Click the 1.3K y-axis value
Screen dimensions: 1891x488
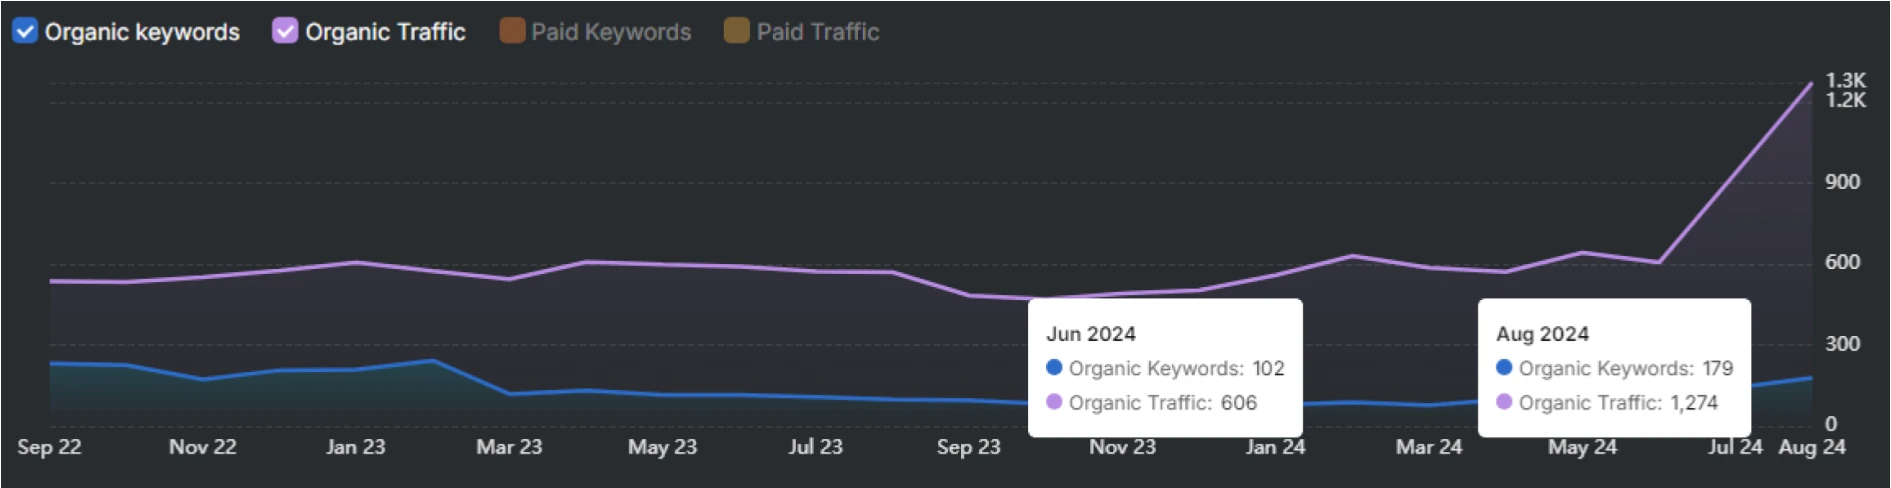(x=1845, y=80)
